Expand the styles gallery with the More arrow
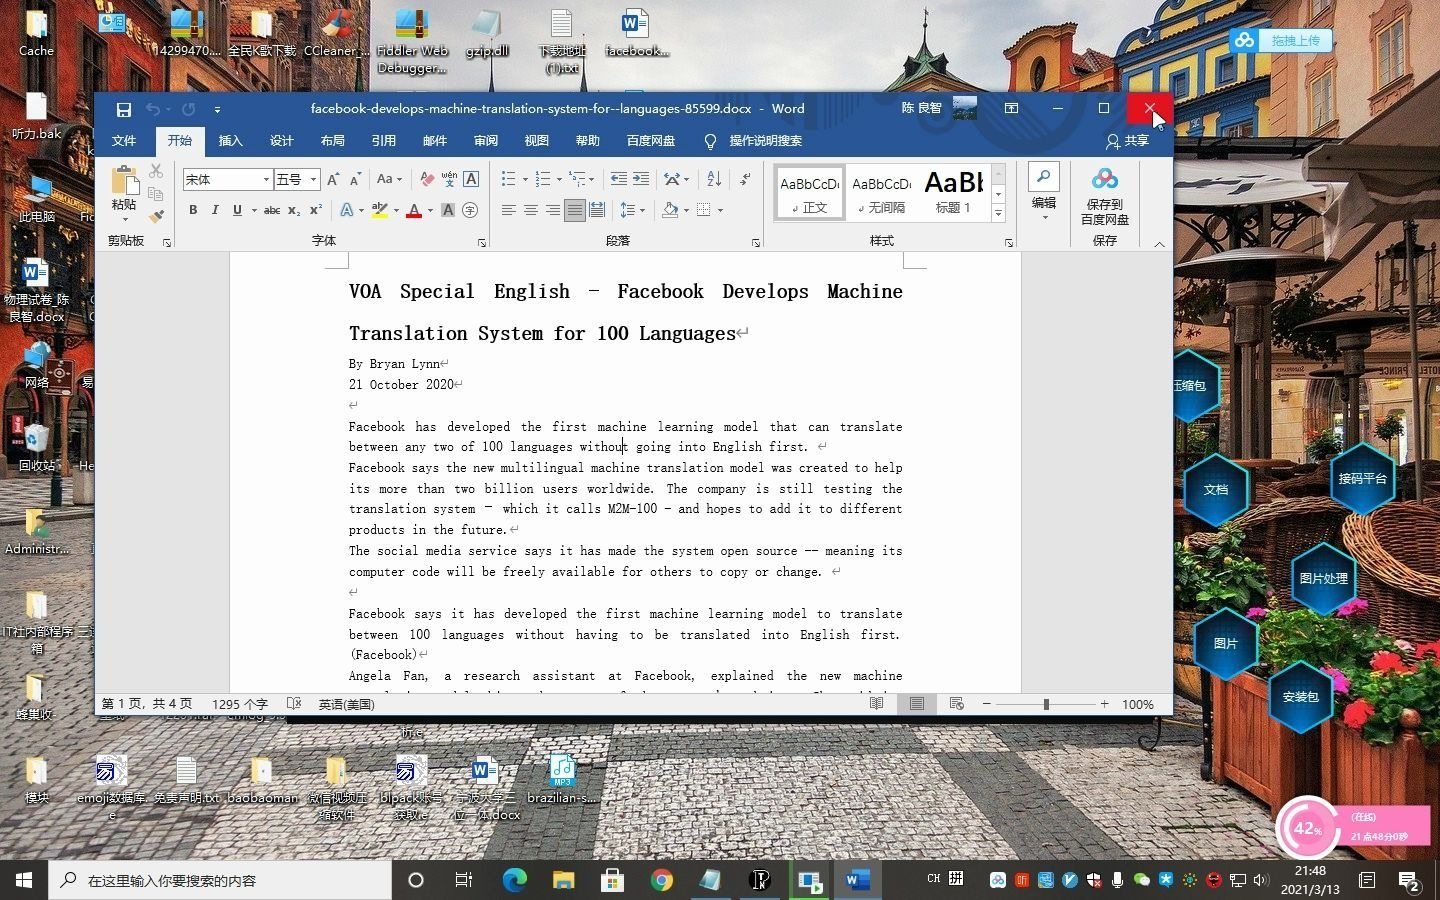 click(998, 213)
